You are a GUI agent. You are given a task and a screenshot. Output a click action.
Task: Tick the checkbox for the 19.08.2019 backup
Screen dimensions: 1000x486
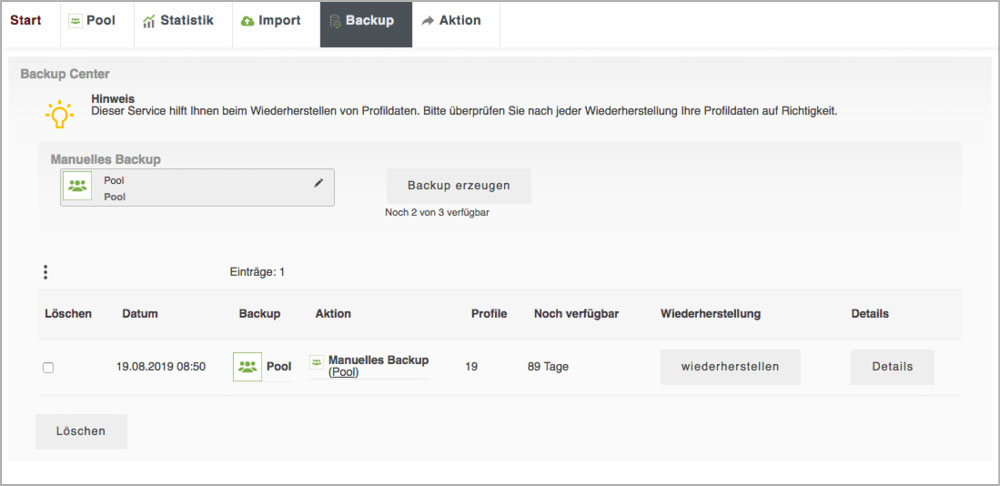(x=48, y=368)
